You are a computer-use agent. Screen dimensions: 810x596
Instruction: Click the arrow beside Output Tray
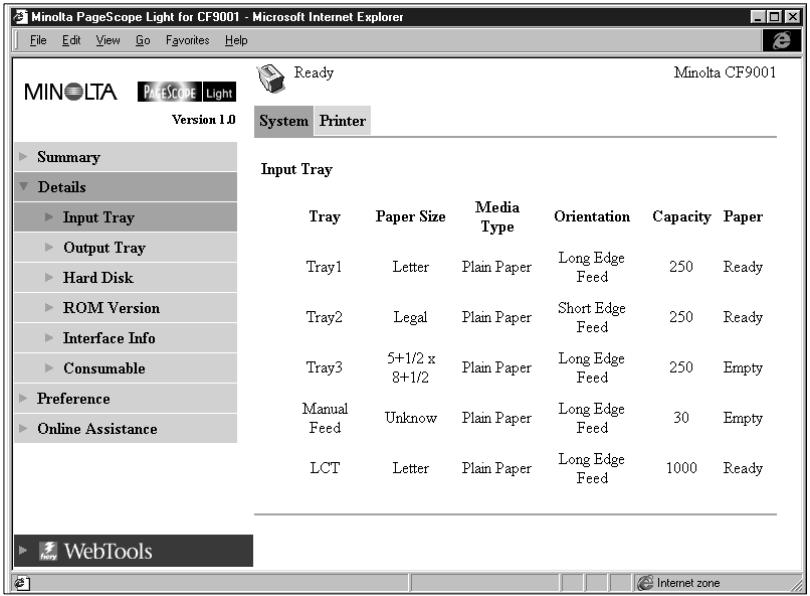[x=49, y=247]
